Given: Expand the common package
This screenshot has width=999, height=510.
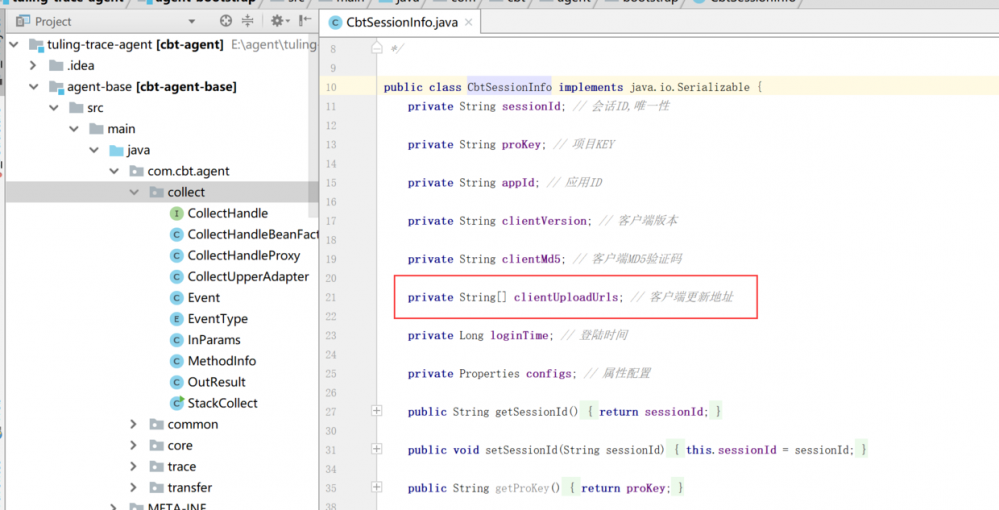Looking at the screenshot, I should [x=134, y=424].
